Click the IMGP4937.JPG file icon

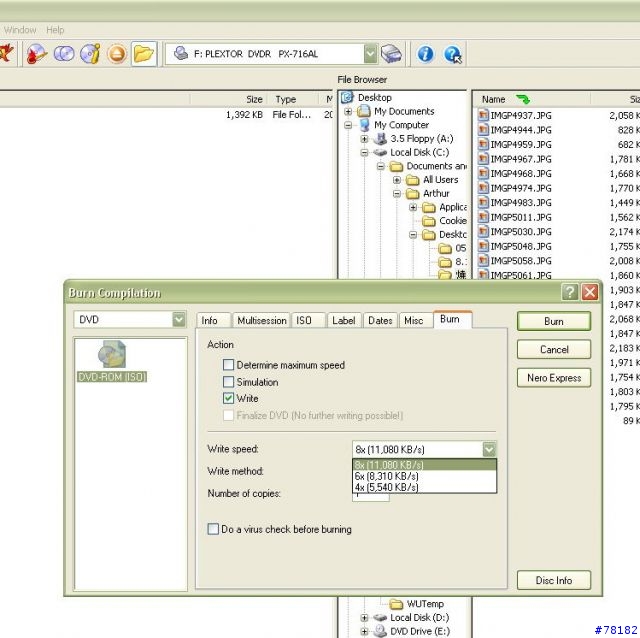(483, 115)
